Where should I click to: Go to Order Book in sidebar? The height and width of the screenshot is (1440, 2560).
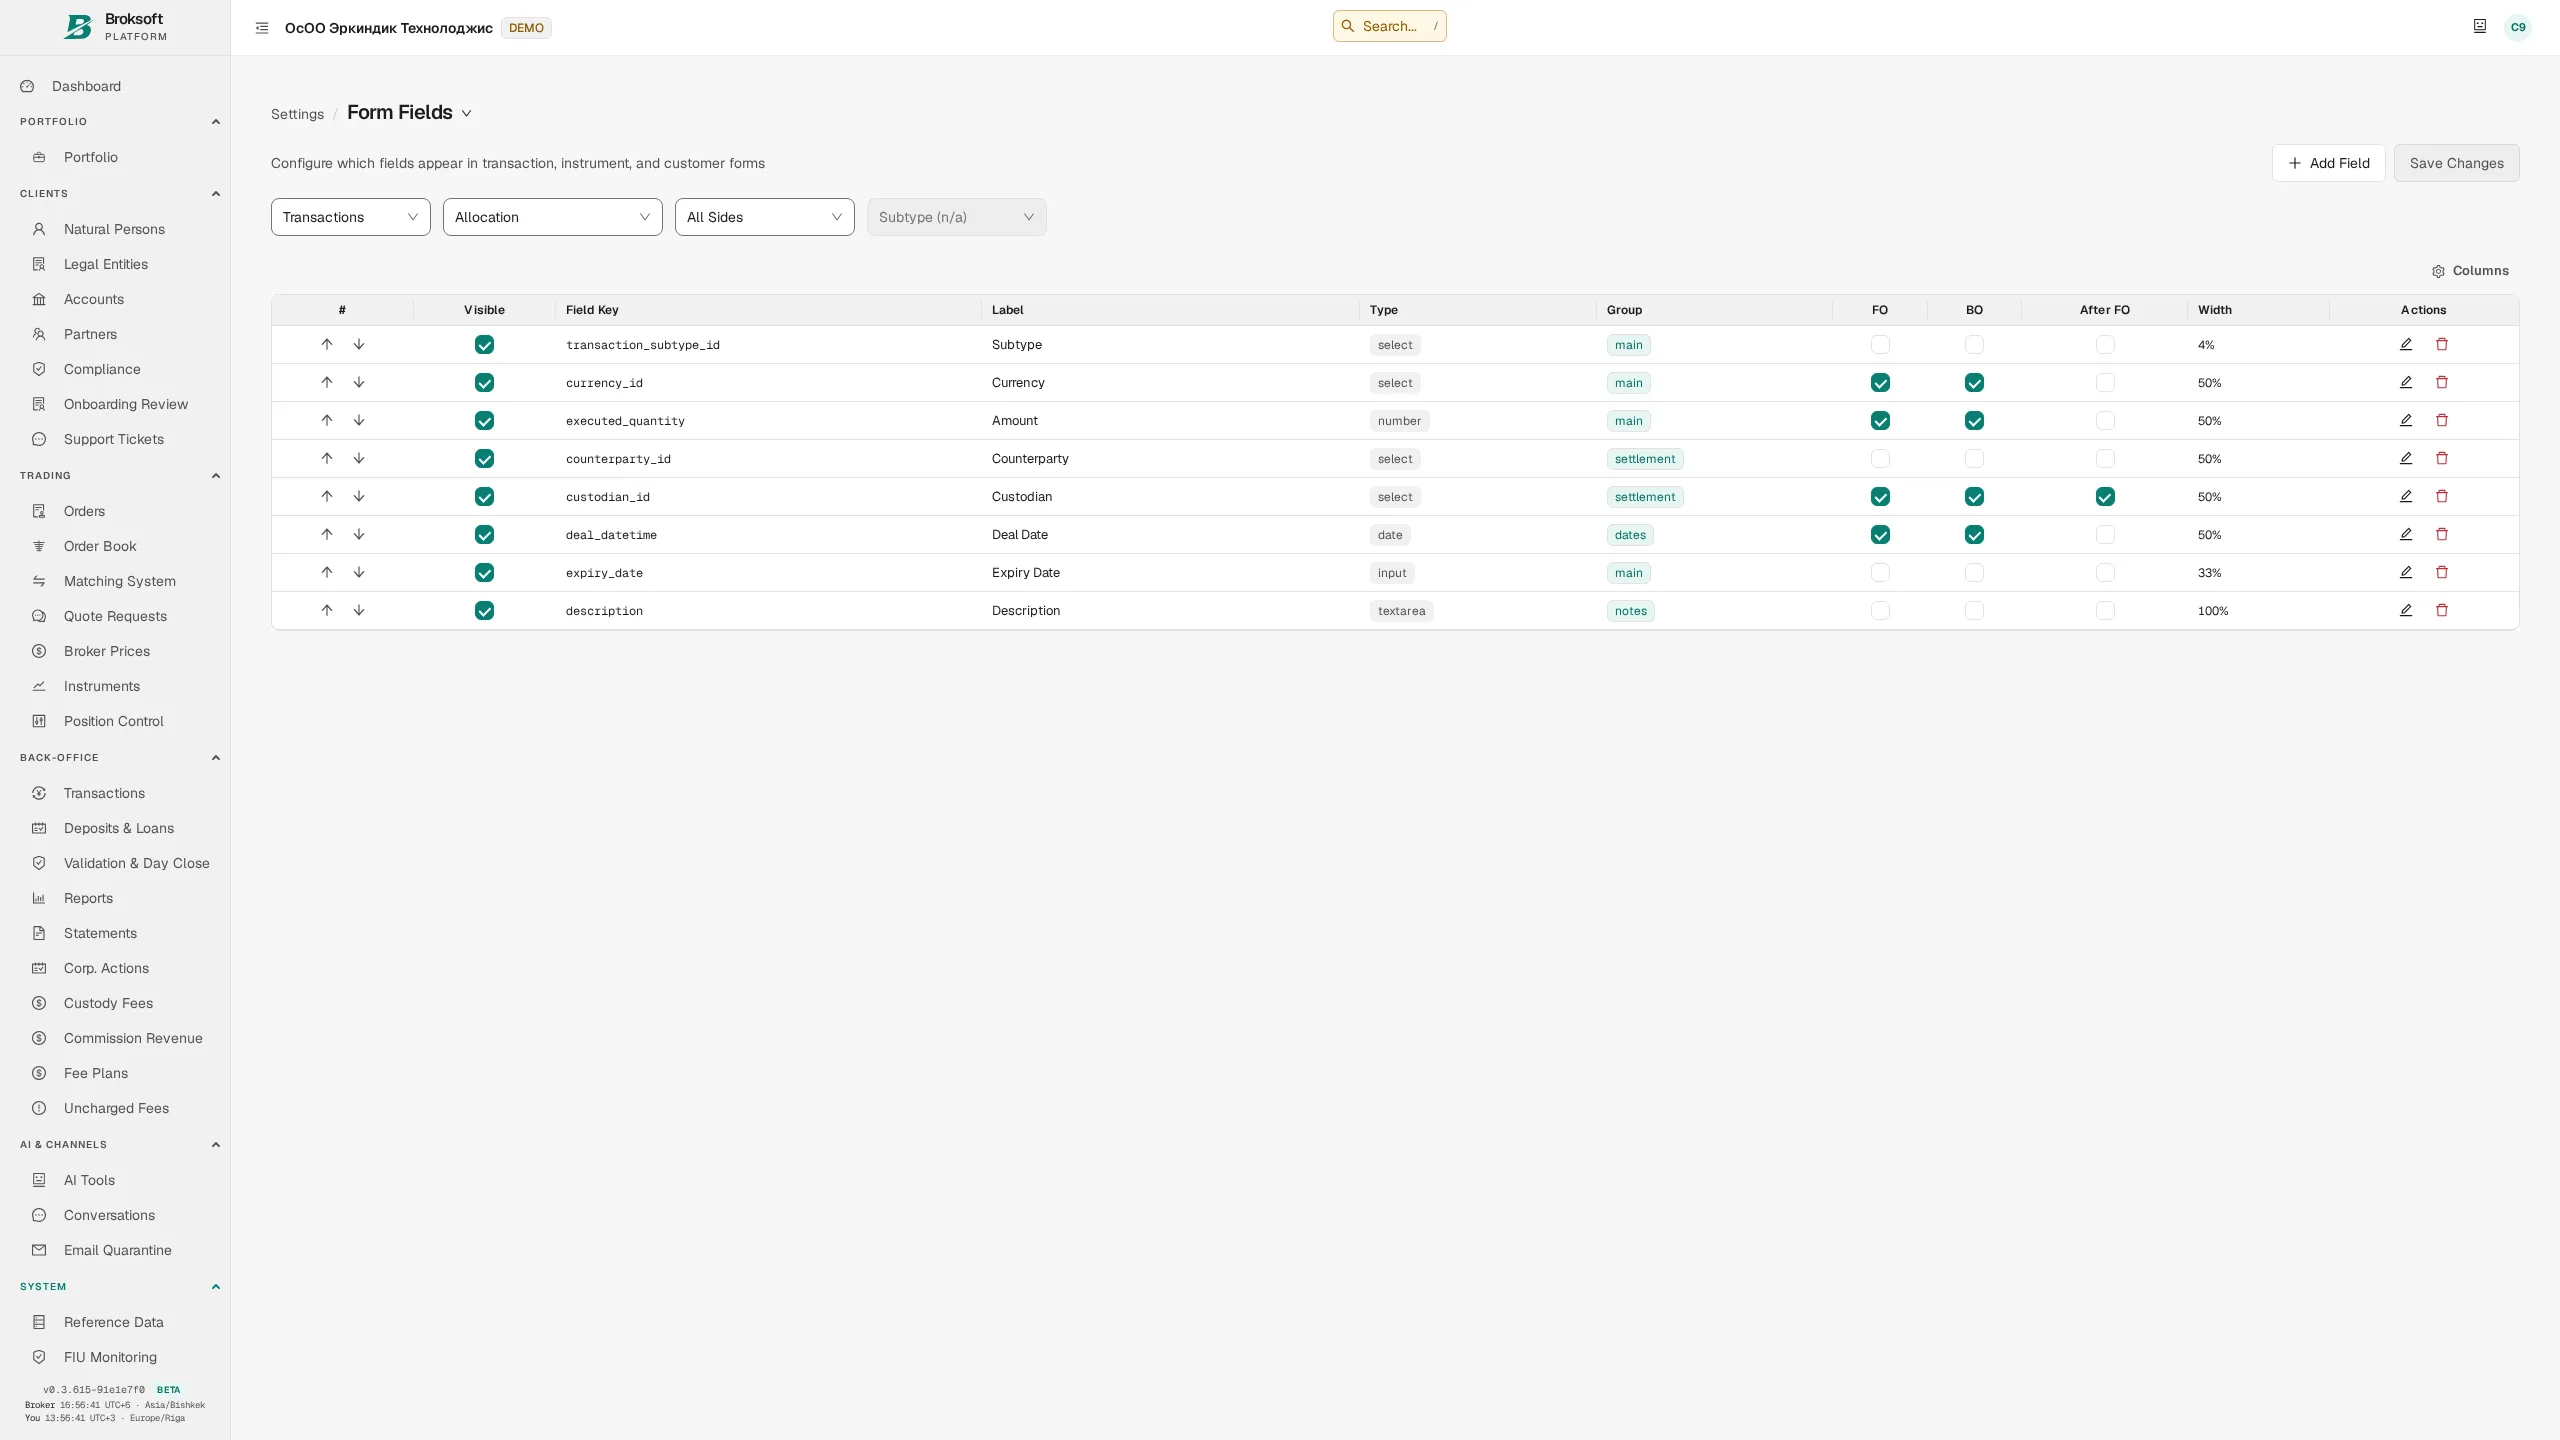[115, 546]
